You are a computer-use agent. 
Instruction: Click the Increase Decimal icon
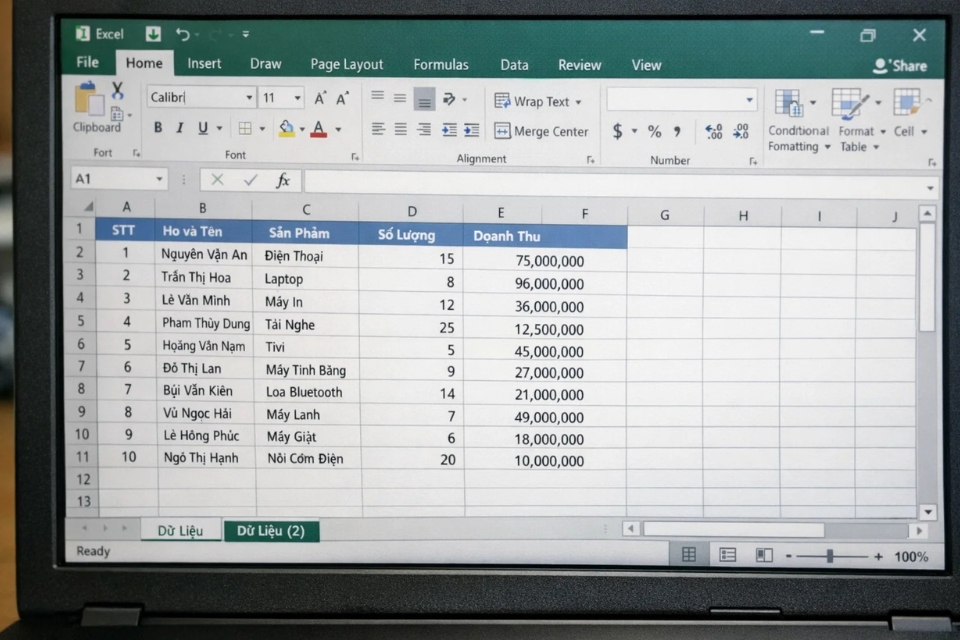pos(712,129)
